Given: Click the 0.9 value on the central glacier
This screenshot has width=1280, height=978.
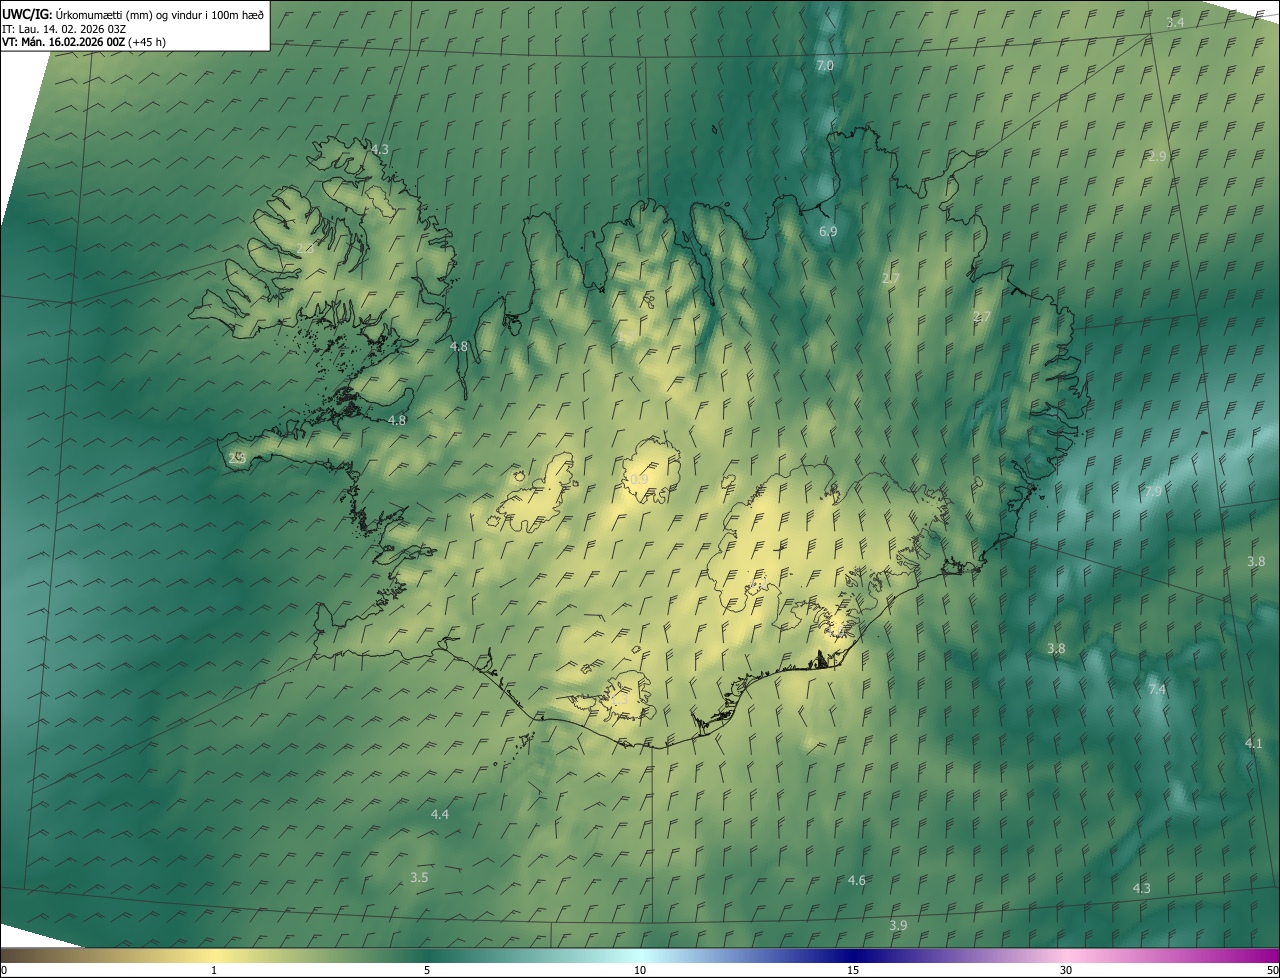Looking at the screenshot, I should [639, 479].
